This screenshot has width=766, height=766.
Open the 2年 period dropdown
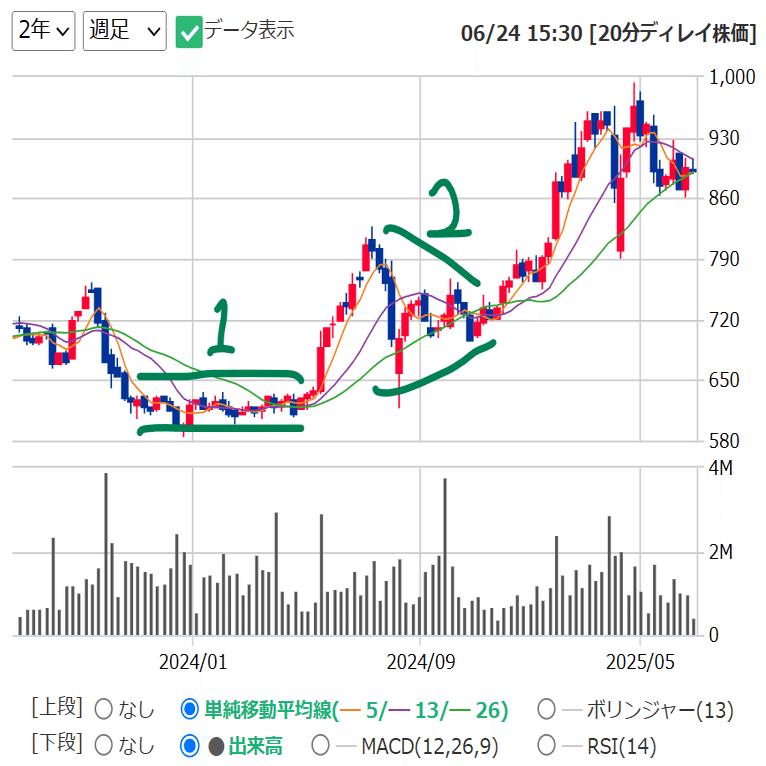43,31
